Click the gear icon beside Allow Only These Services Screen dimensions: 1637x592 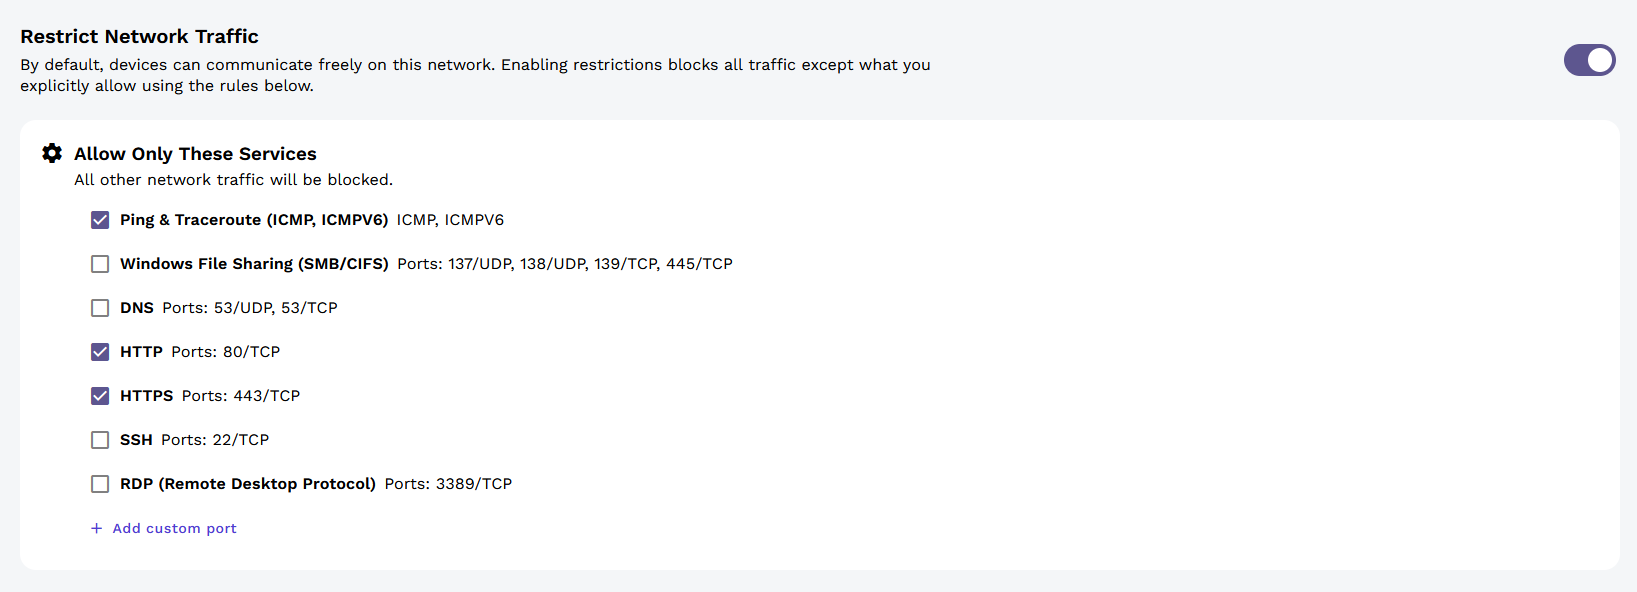(52, 153)
